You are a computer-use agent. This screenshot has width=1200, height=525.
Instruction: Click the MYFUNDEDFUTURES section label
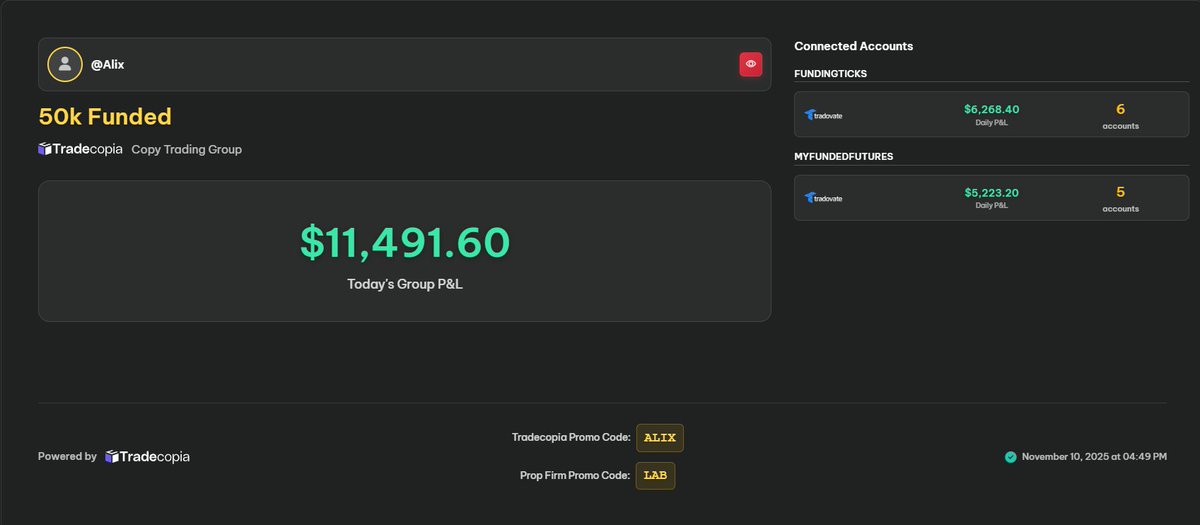click(x=844, y=157)
